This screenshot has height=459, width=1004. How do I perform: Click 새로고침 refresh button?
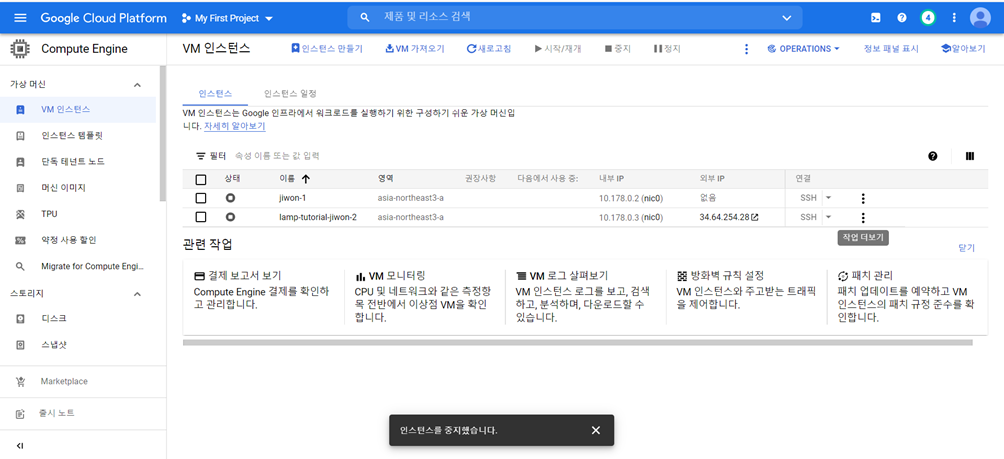click(489, 49)
